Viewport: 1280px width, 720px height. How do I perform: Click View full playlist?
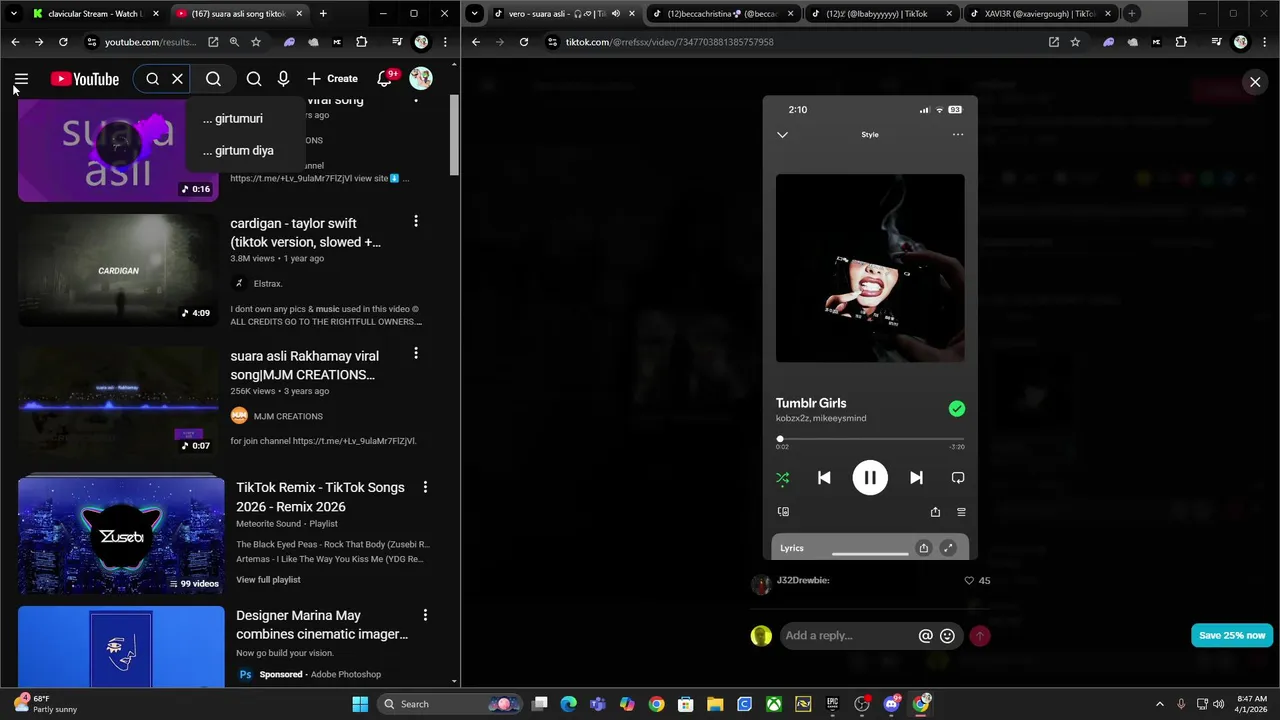268,580
